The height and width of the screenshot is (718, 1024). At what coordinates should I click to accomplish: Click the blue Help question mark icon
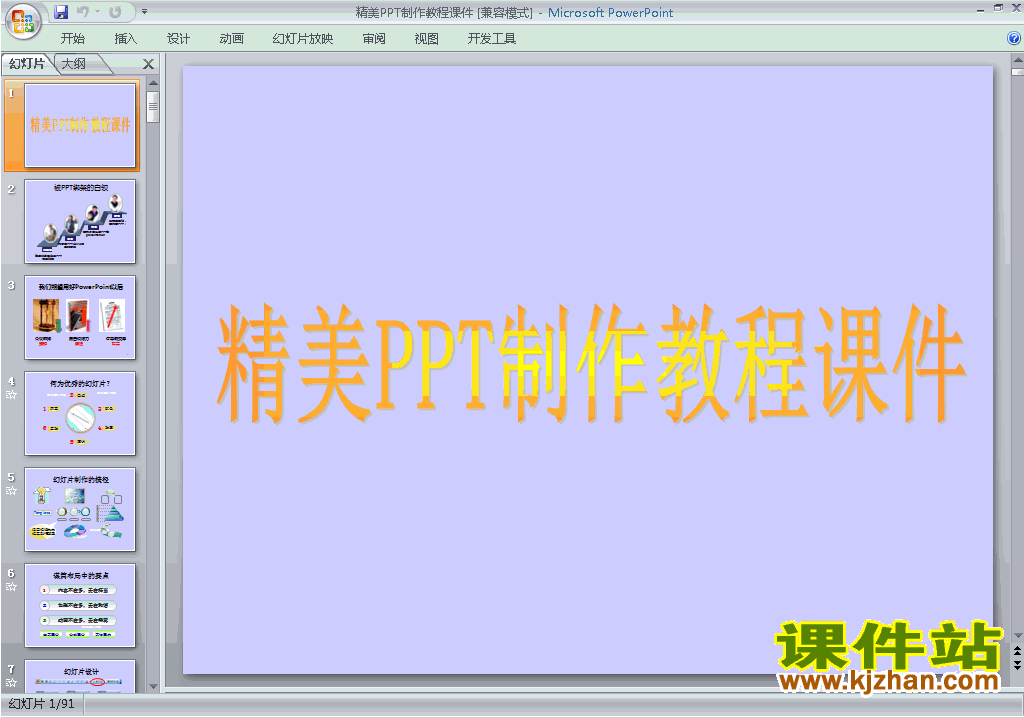point(1014,39)
